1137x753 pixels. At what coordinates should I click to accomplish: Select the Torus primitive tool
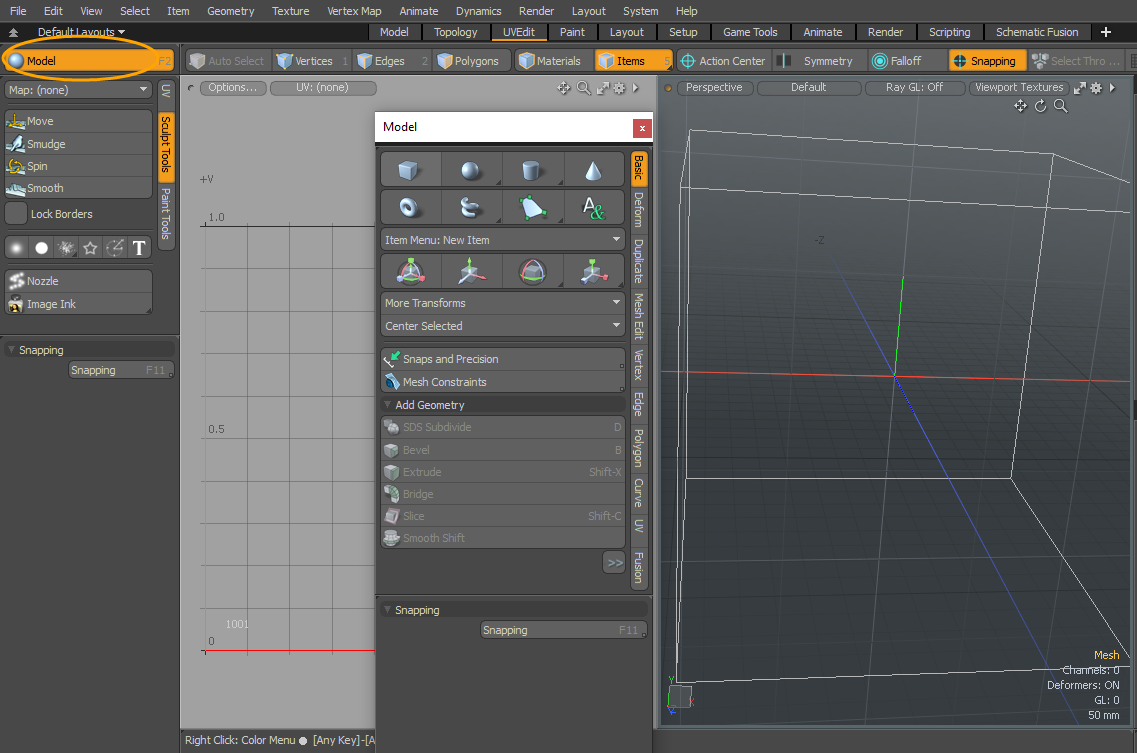point(410,208)
